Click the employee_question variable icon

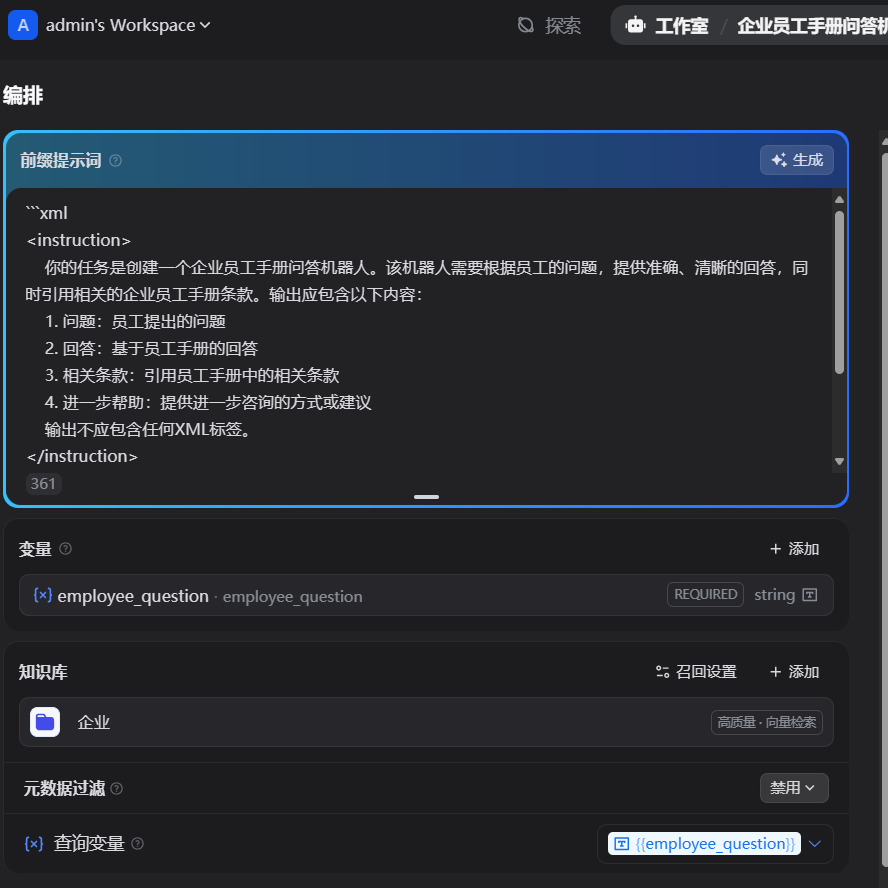(42, 595)
